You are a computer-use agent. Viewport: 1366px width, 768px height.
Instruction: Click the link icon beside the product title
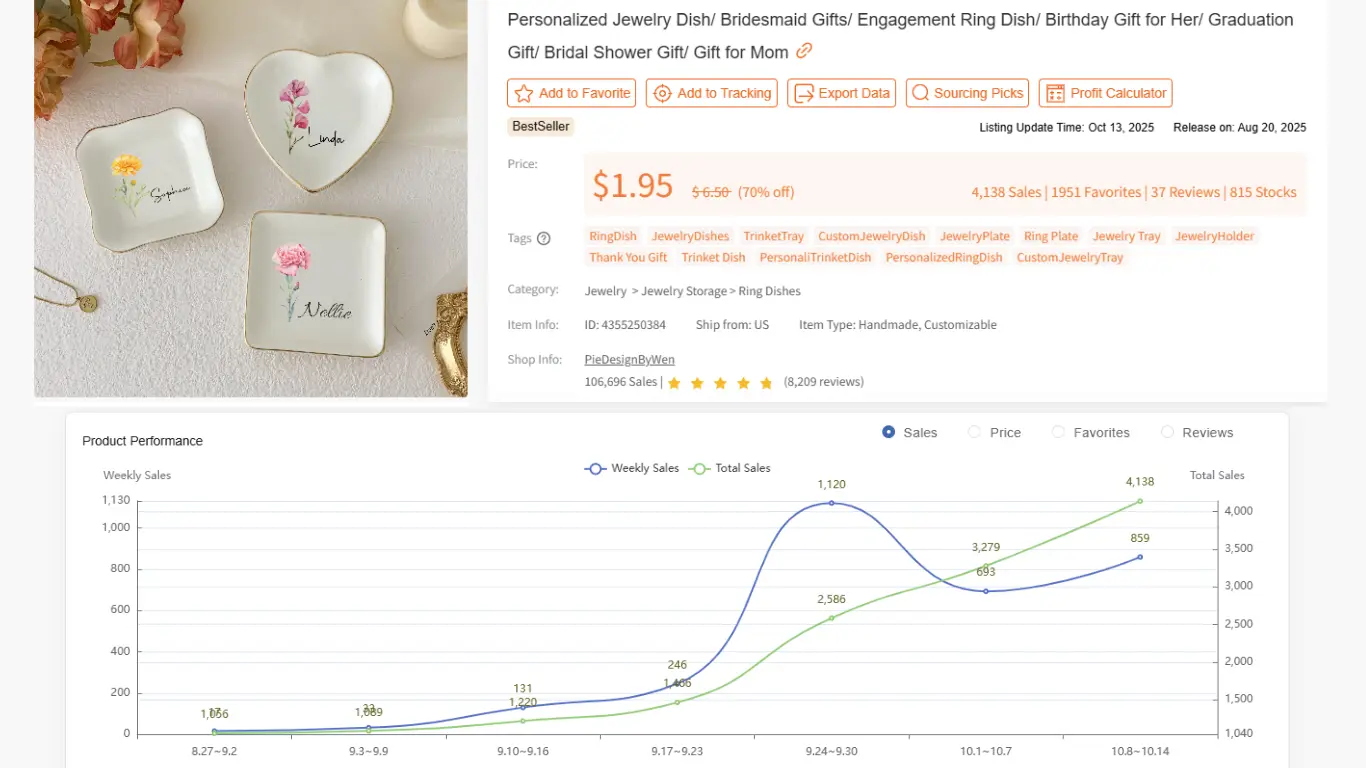pos(805,50)
